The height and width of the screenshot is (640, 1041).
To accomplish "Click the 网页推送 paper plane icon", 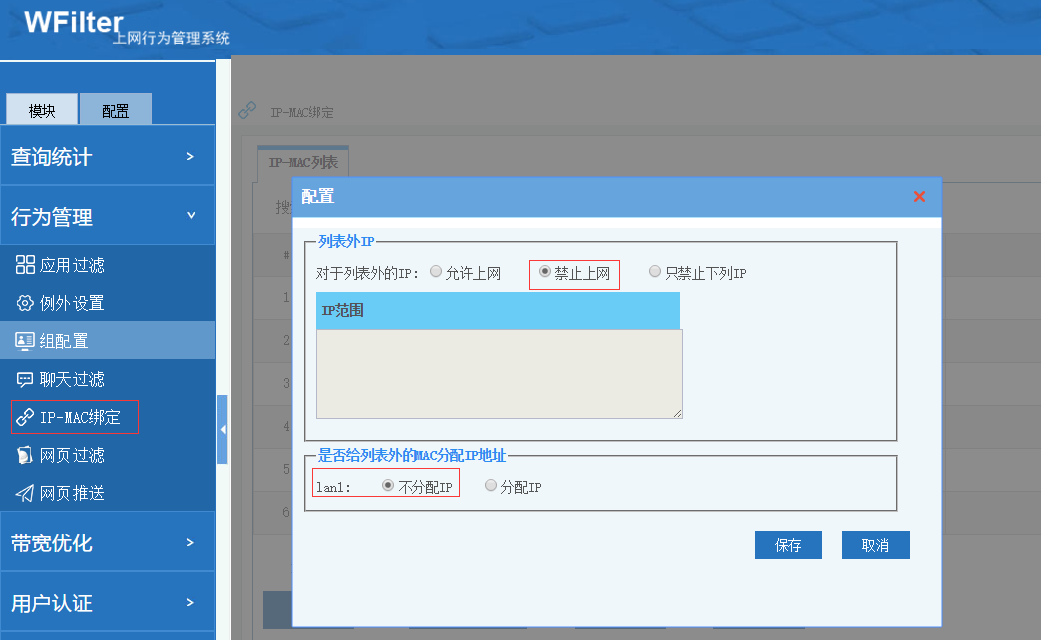I will click(25, 493).
